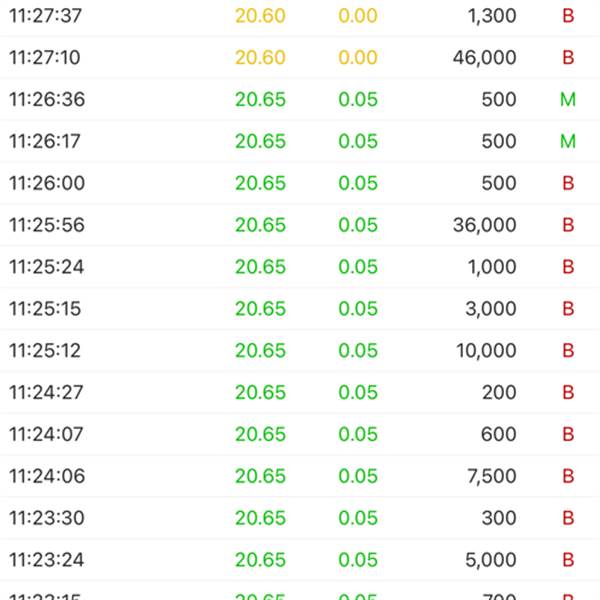This screenshot has width=600, height=600.
Task: Click the 5,000 volume at 11:23:24
Action: 491,560
